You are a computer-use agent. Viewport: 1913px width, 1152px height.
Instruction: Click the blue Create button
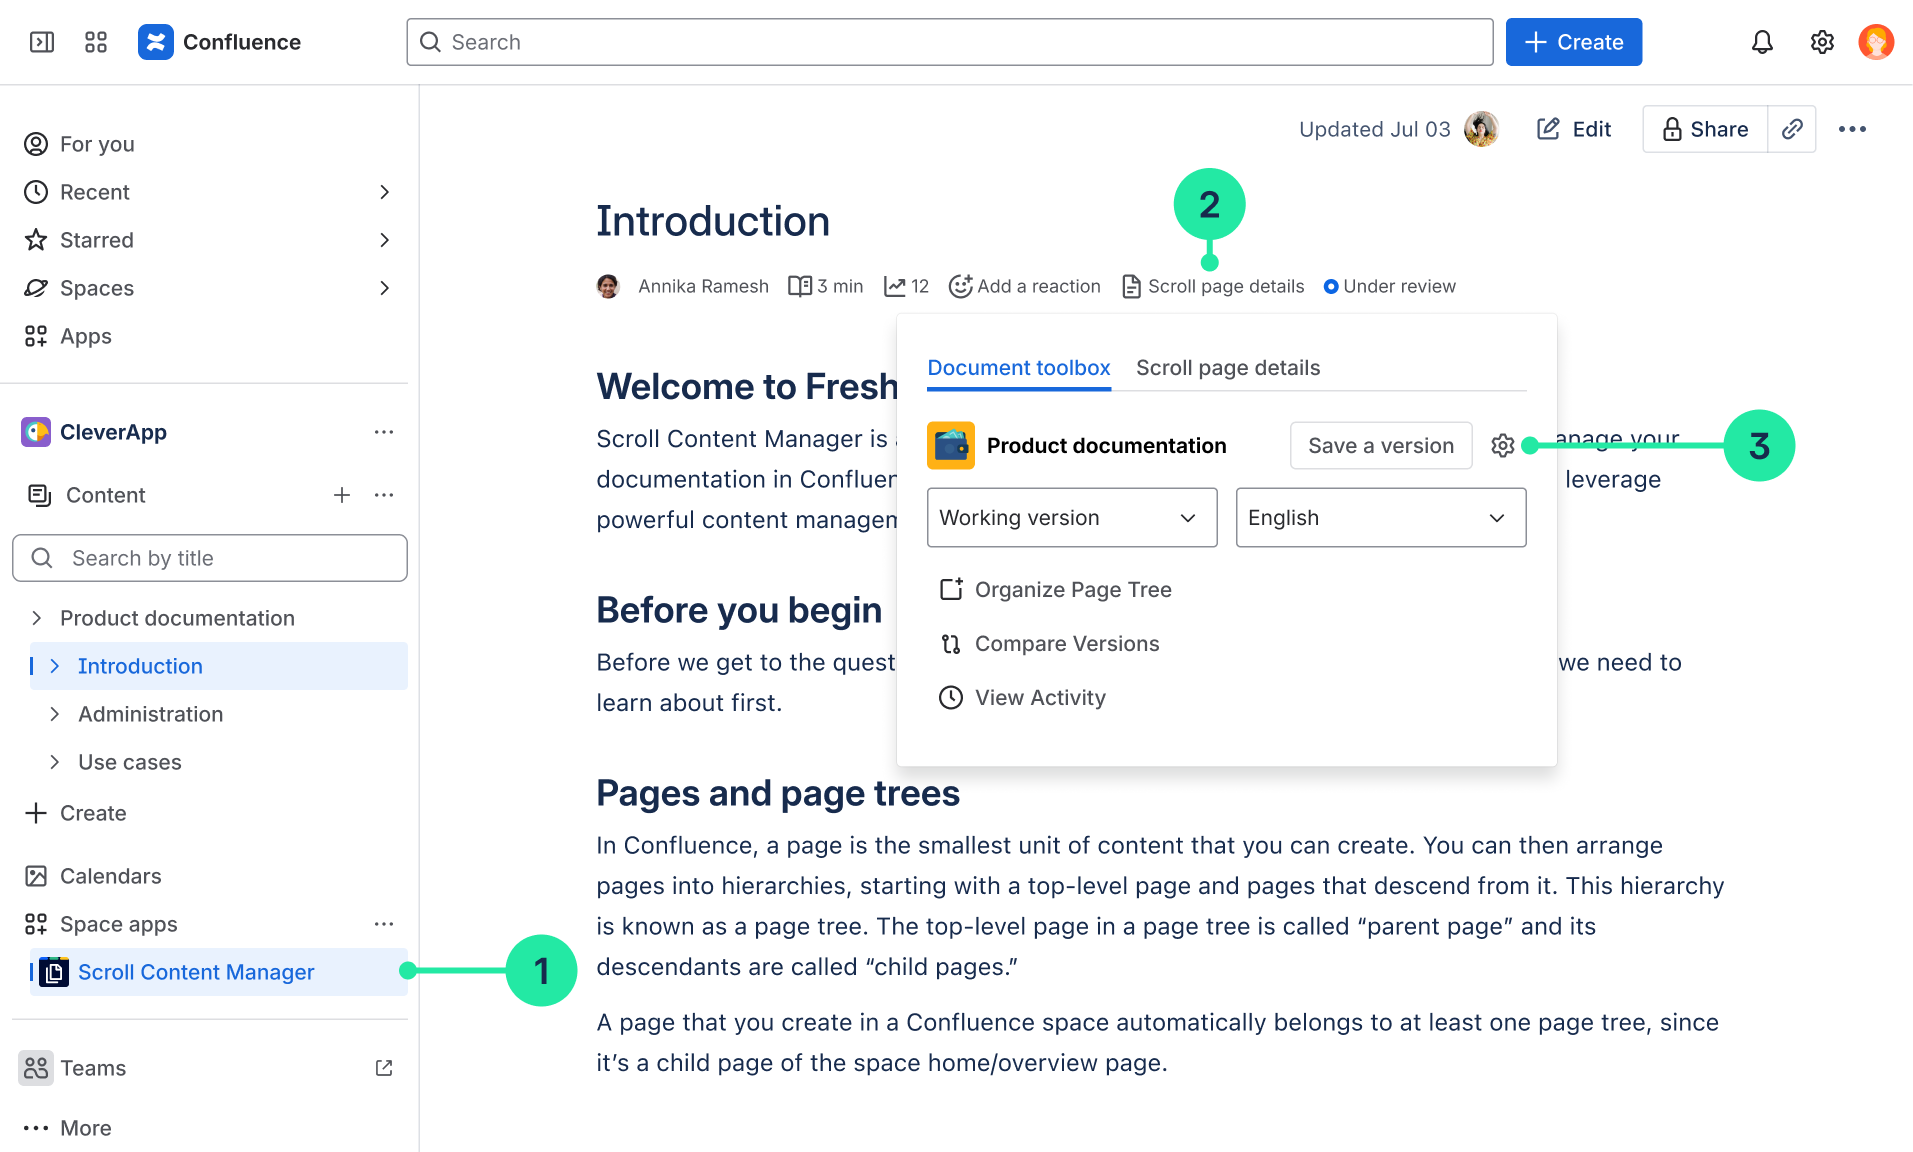pyautogui.click(x=1573, y=42)
